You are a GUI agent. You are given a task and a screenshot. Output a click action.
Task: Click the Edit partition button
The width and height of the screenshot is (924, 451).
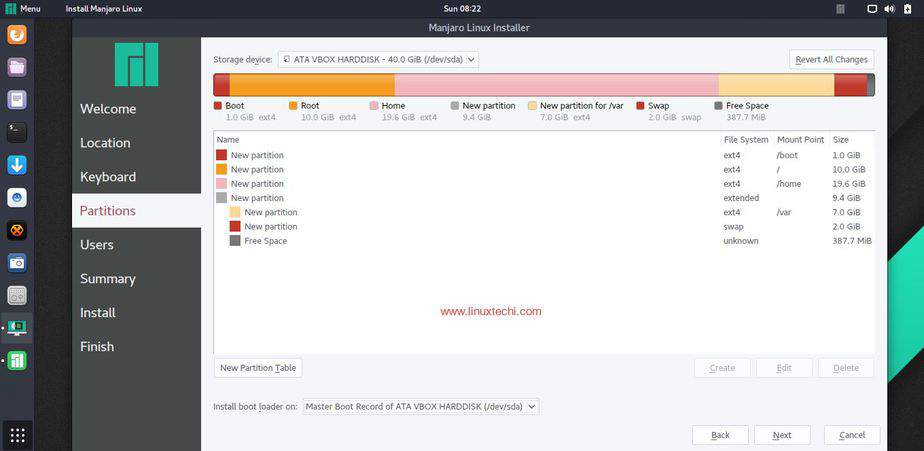tap(784, 368)
